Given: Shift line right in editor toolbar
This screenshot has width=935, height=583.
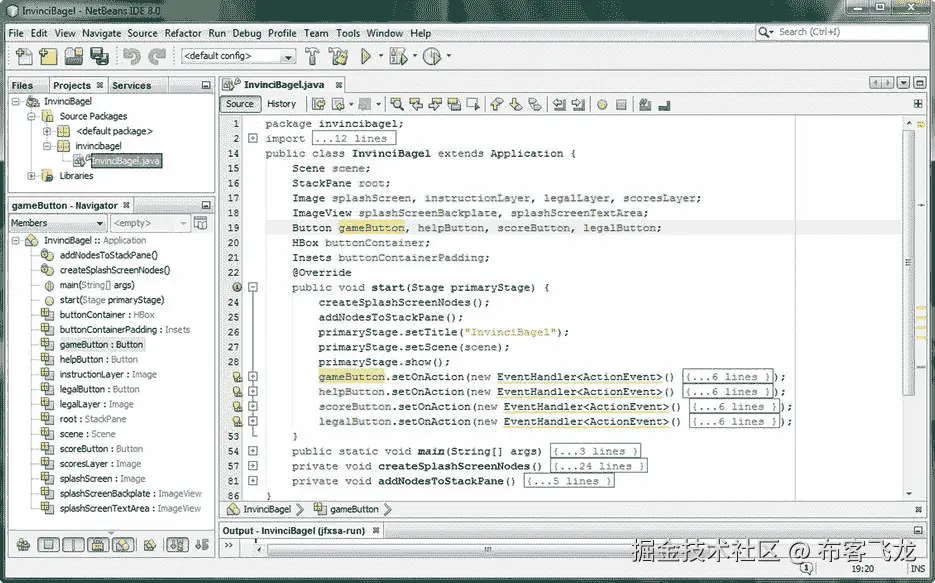Looking at the screenshot, I should point(578,105).
